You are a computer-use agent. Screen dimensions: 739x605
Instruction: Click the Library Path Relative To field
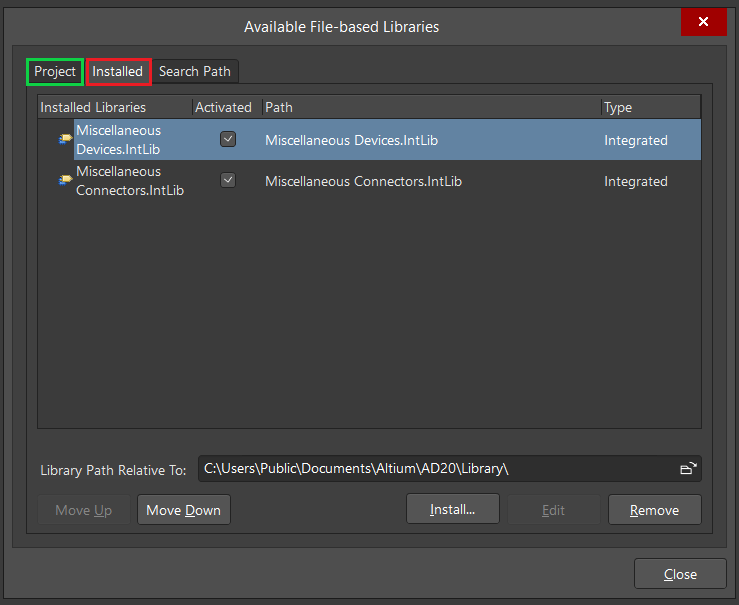436,468
